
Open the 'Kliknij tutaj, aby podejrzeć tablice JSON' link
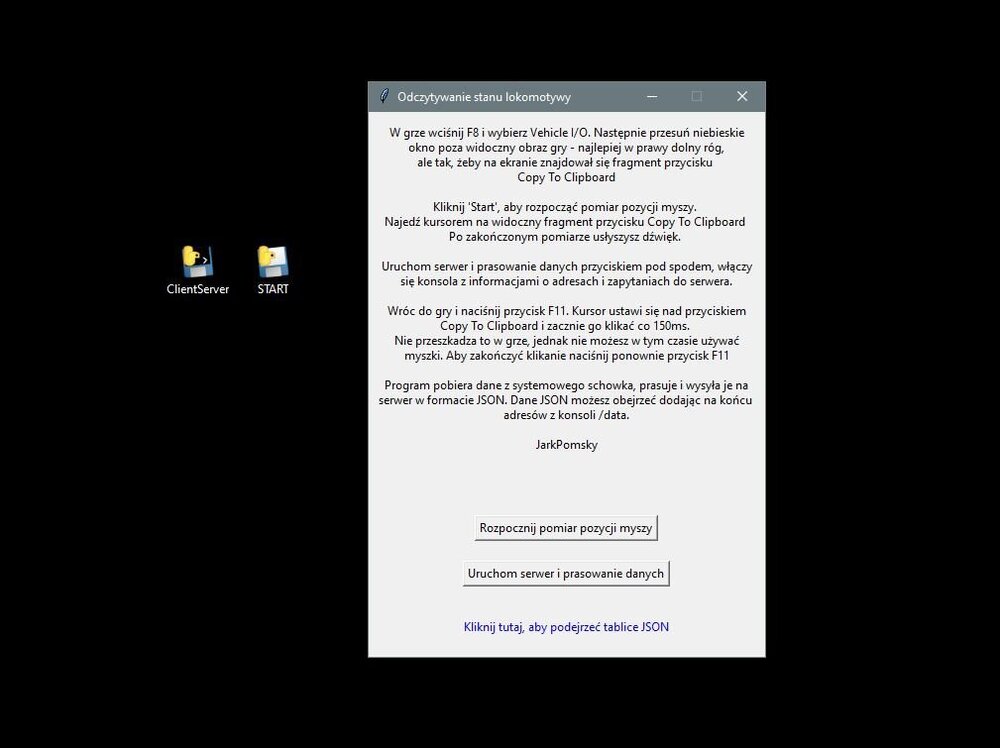pos(566,627)
